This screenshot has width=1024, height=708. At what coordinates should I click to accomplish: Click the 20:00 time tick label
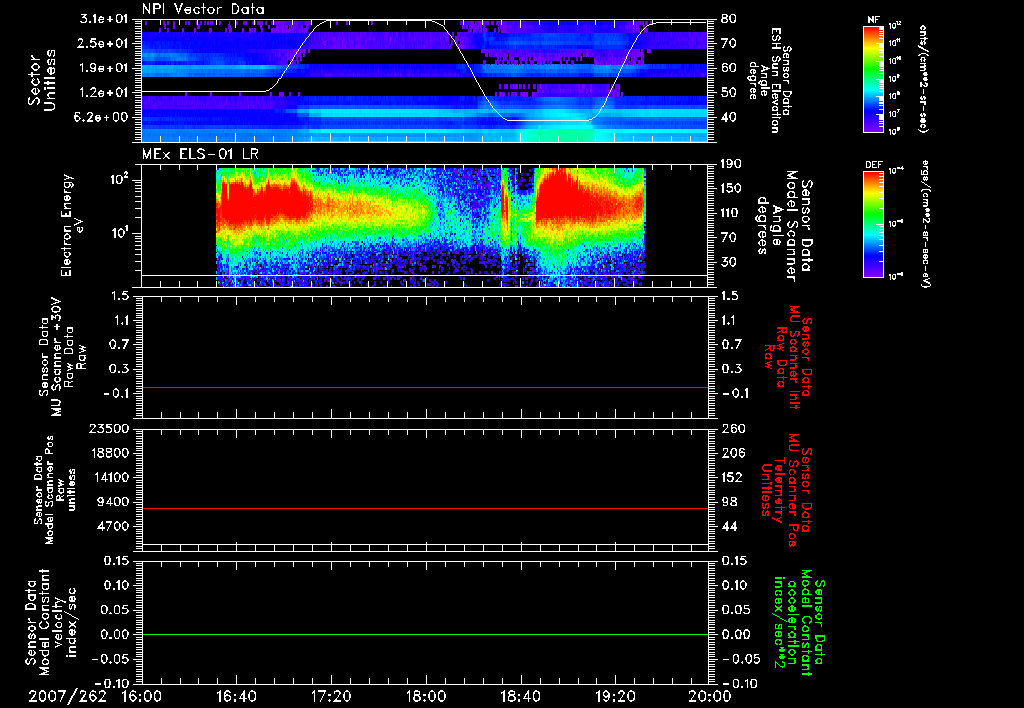tap(711, 696)
